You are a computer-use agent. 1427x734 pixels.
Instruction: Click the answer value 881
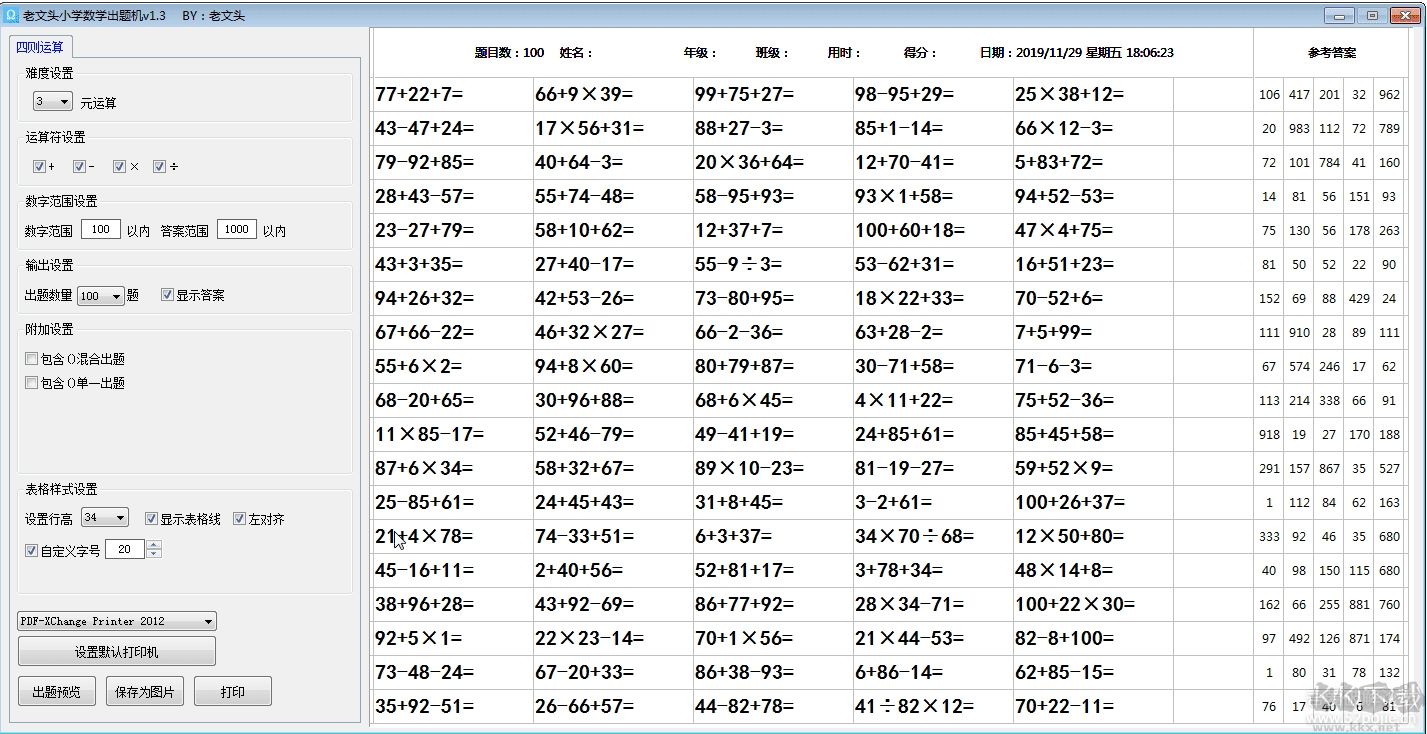(1359, 605)
